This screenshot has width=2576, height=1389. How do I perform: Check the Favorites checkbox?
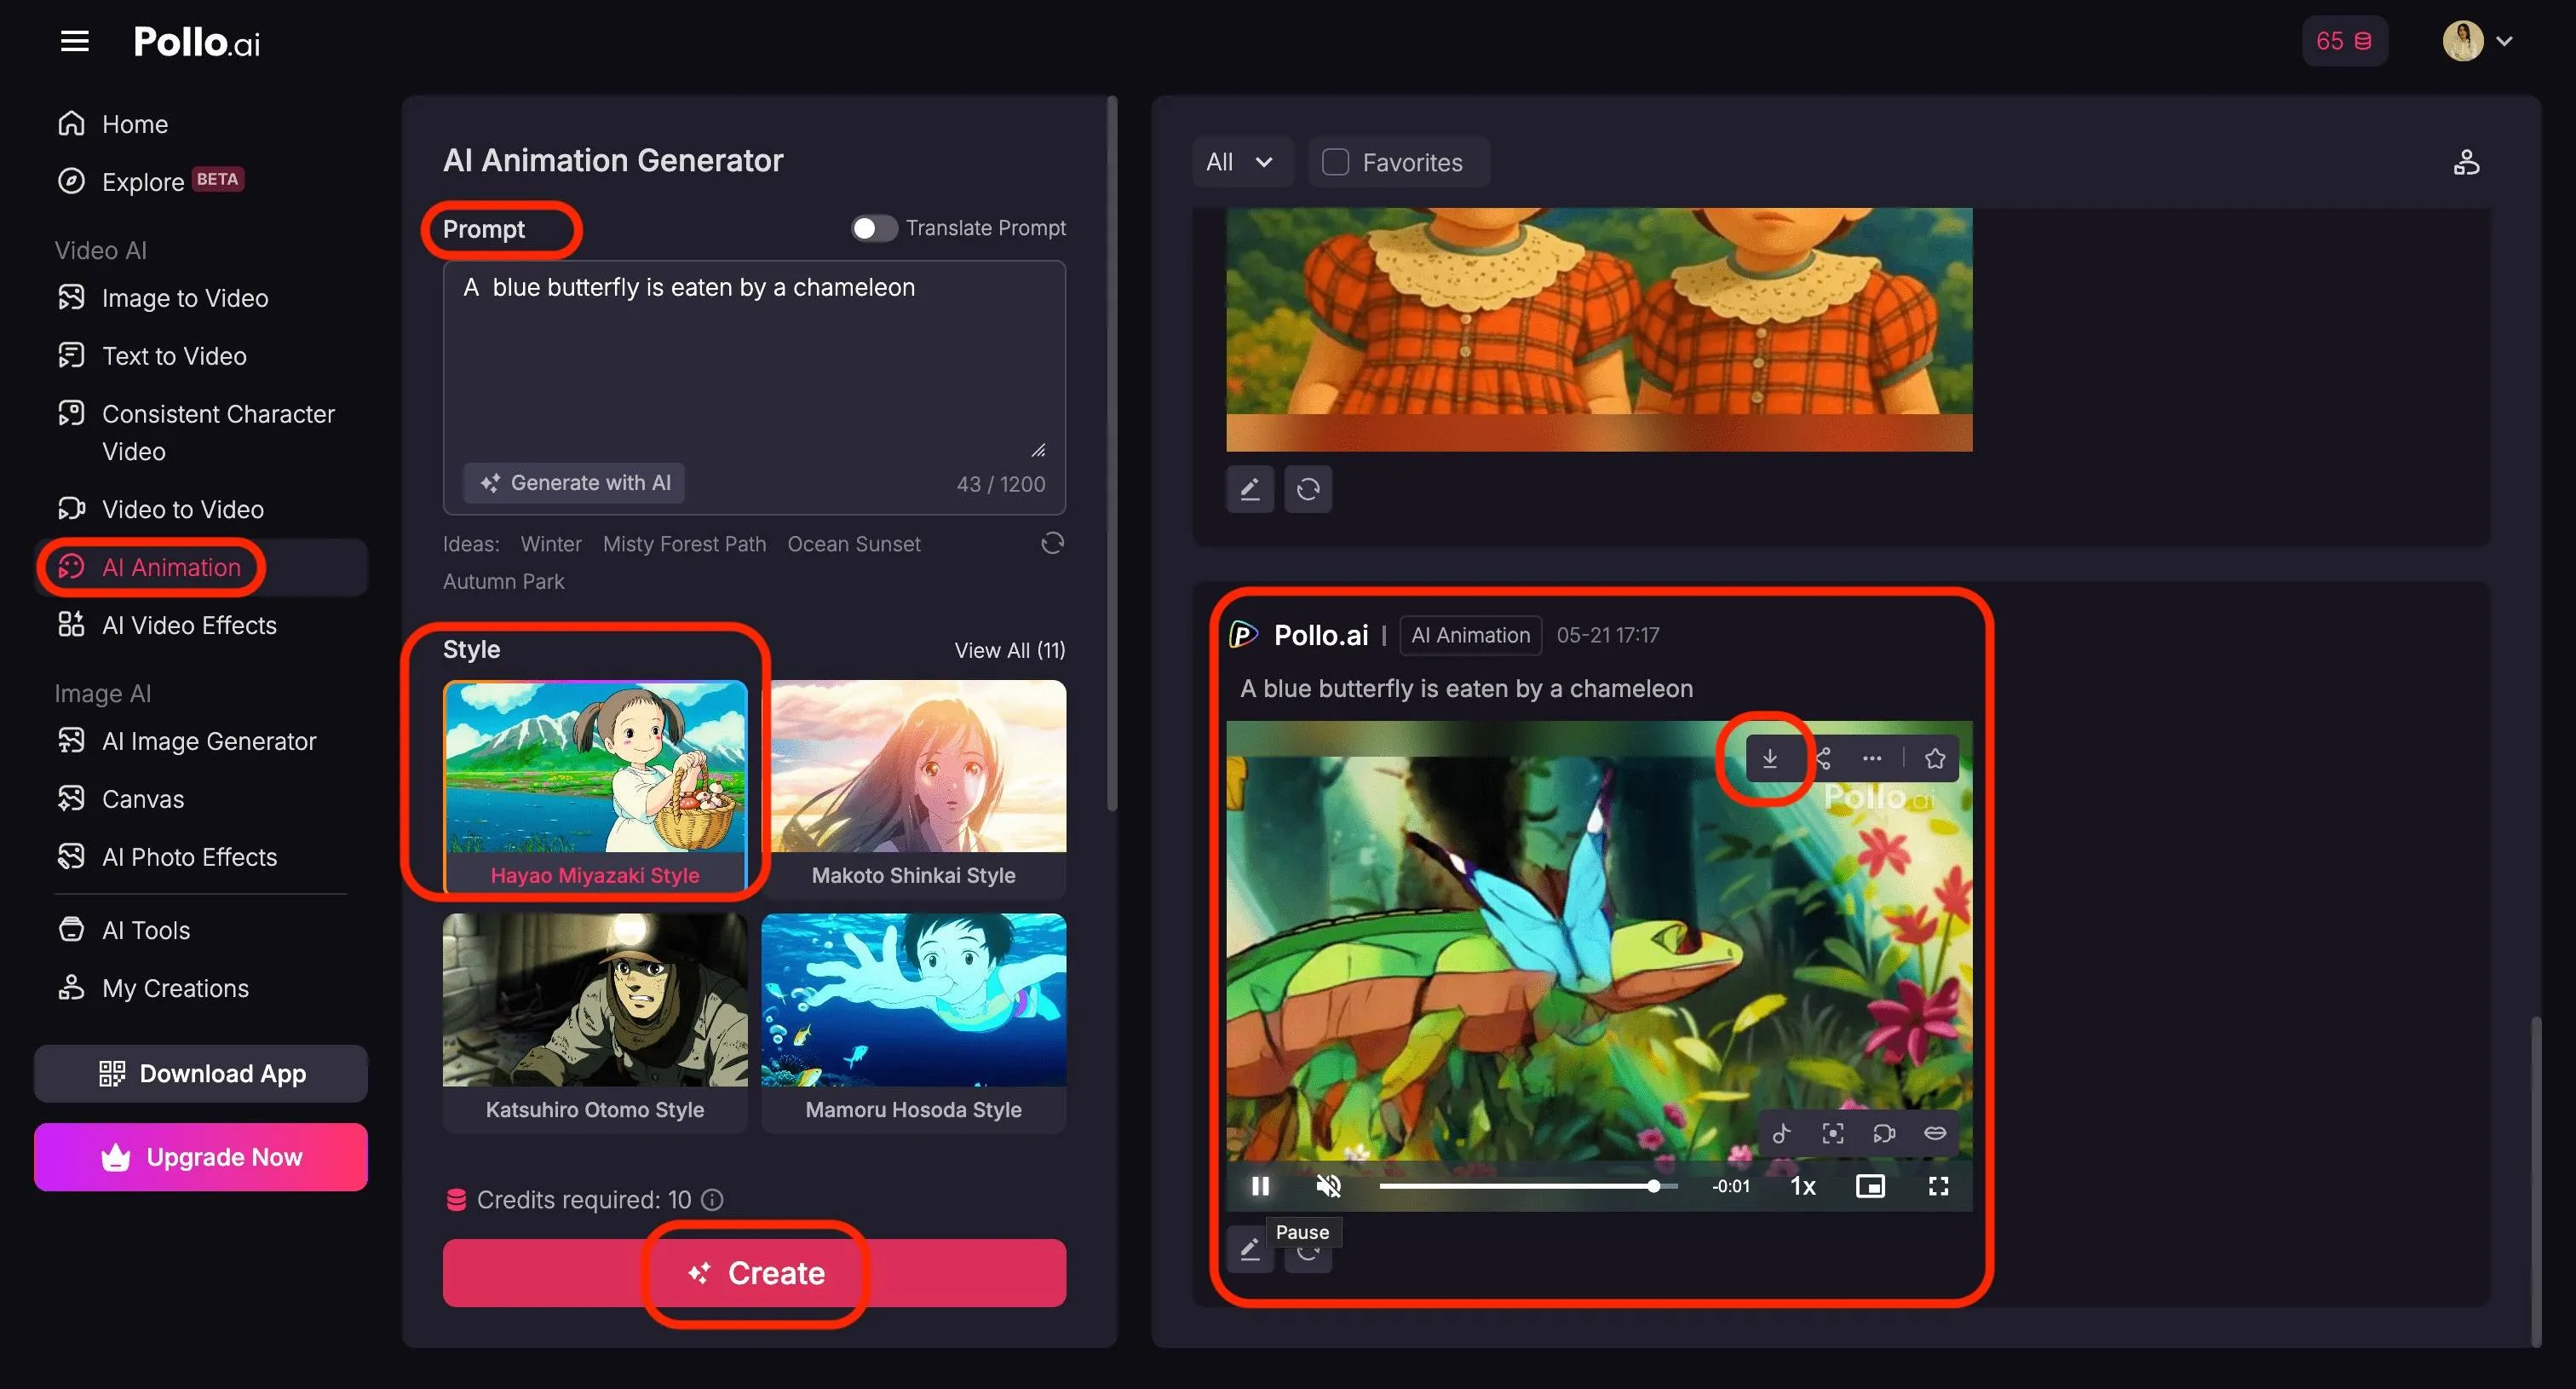(x=1335, y=162)
